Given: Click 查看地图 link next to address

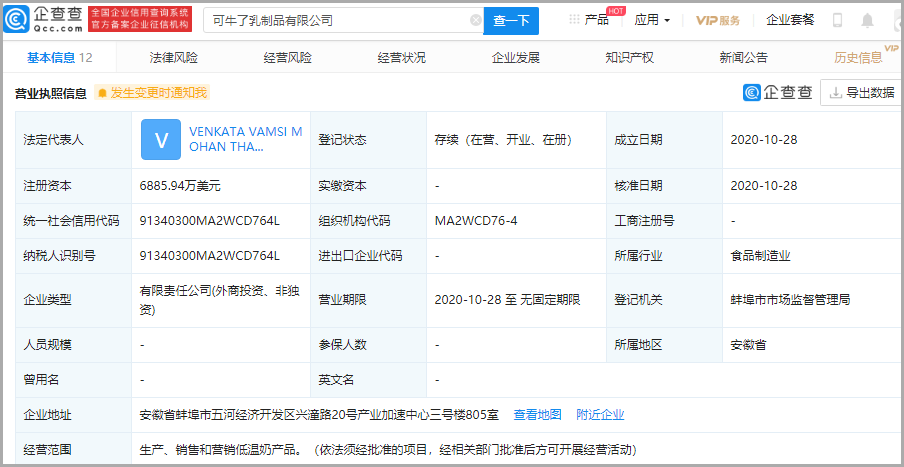Looking at the screenshot, I should (537, 414).
